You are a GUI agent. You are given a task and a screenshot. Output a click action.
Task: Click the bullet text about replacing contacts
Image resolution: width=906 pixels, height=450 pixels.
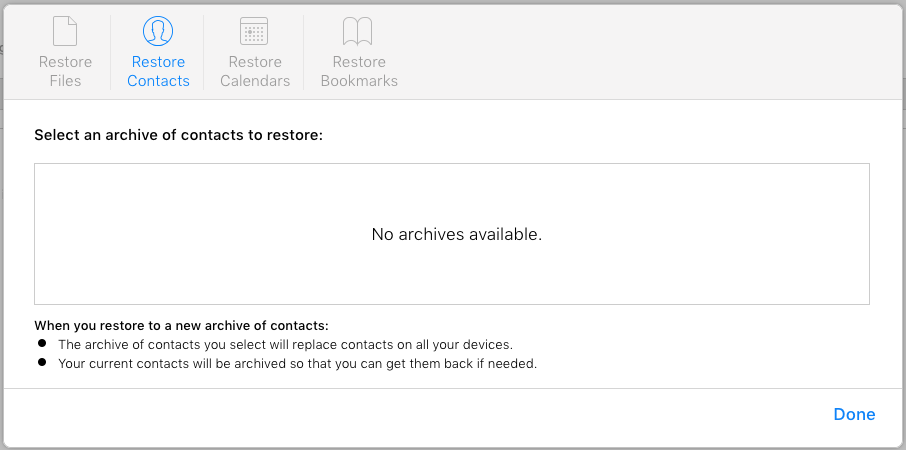(x=285, y=345)
